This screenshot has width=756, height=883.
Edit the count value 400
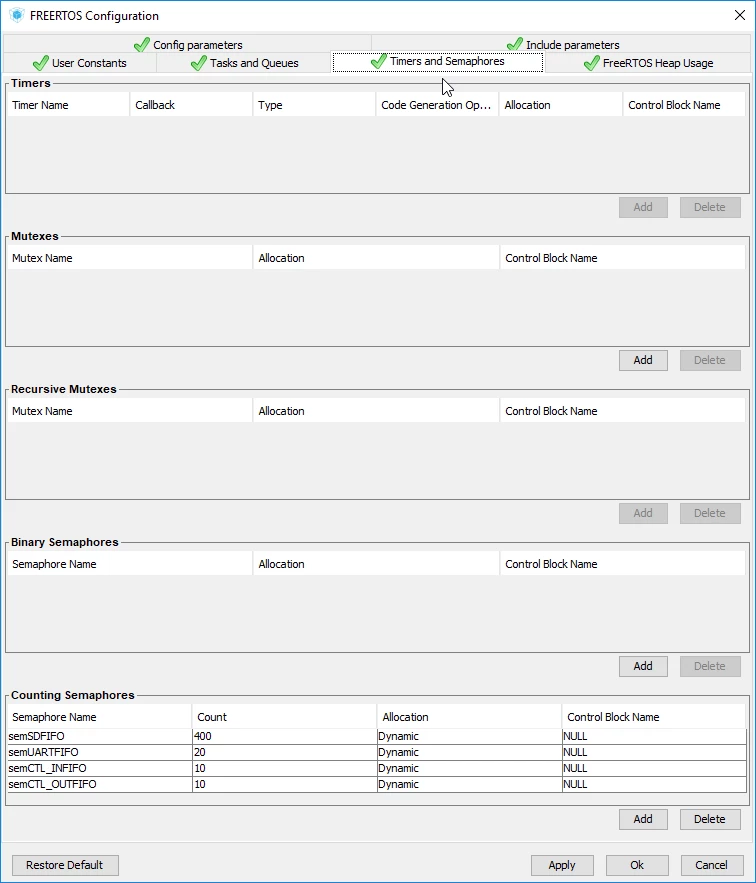(x=284, y=736)
